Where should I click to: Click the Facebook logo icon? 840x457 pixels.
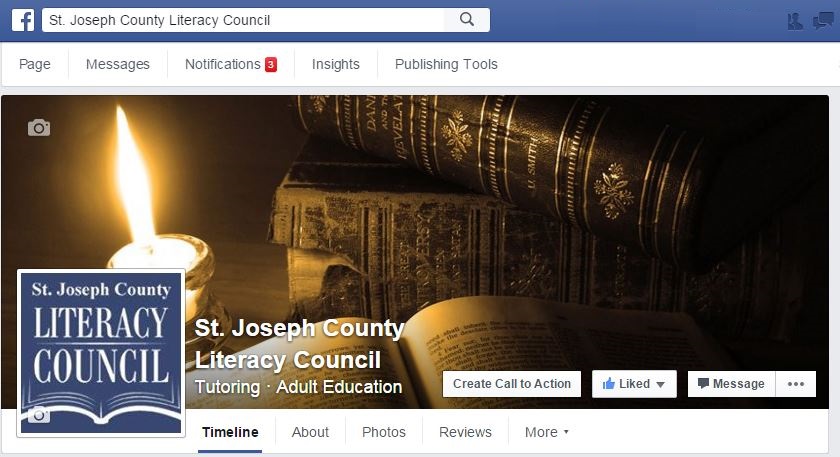[x=23, y=20]
